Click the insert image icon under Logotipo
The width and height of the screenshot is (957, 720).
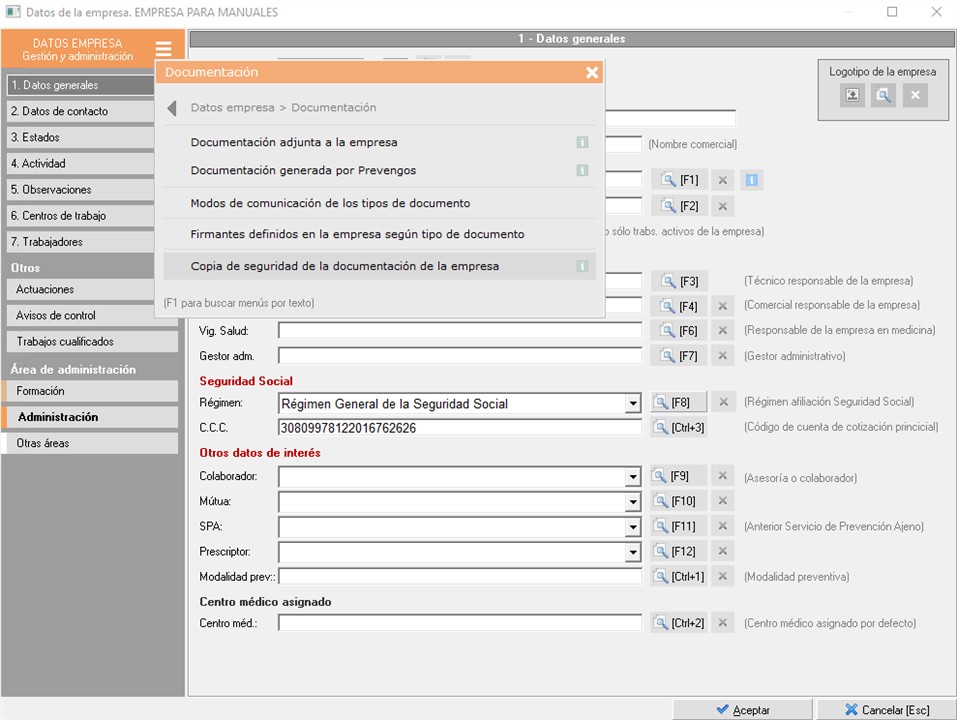coord(852,95)
